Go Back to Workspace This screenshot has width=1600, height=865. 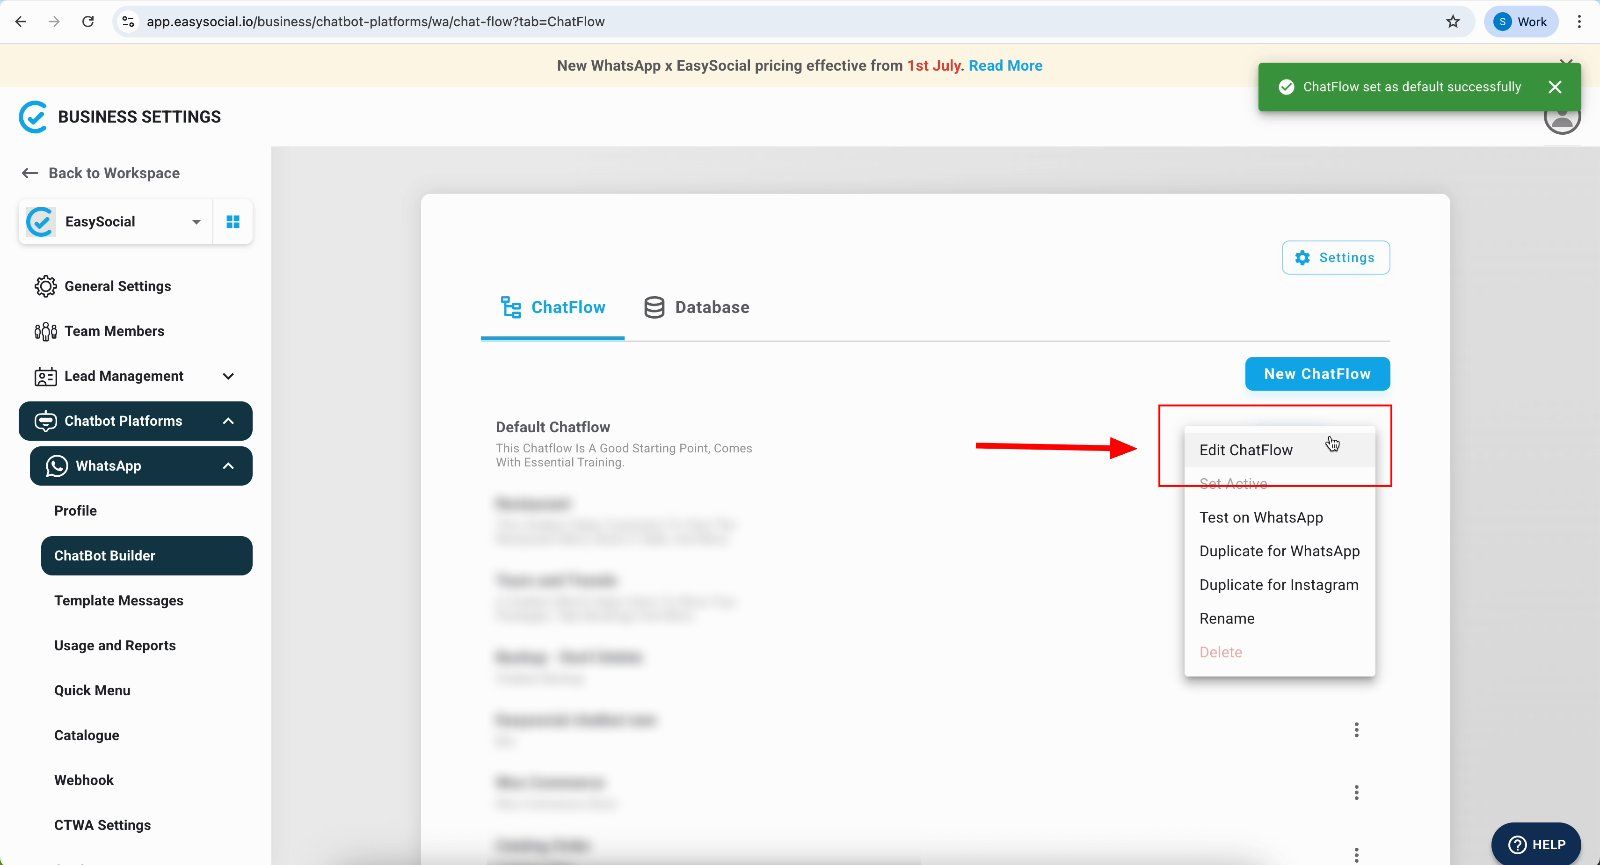[101, 173]
